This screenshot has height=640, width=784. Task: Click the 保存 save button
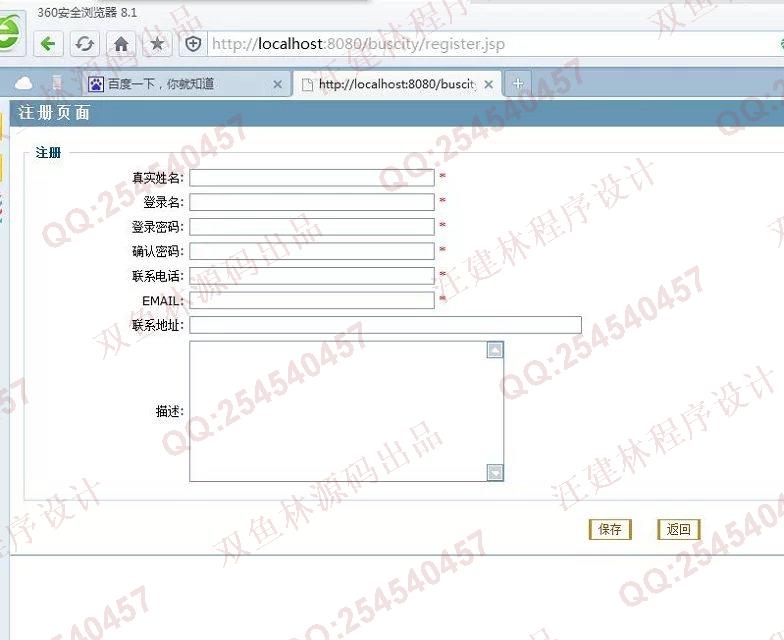610,530
